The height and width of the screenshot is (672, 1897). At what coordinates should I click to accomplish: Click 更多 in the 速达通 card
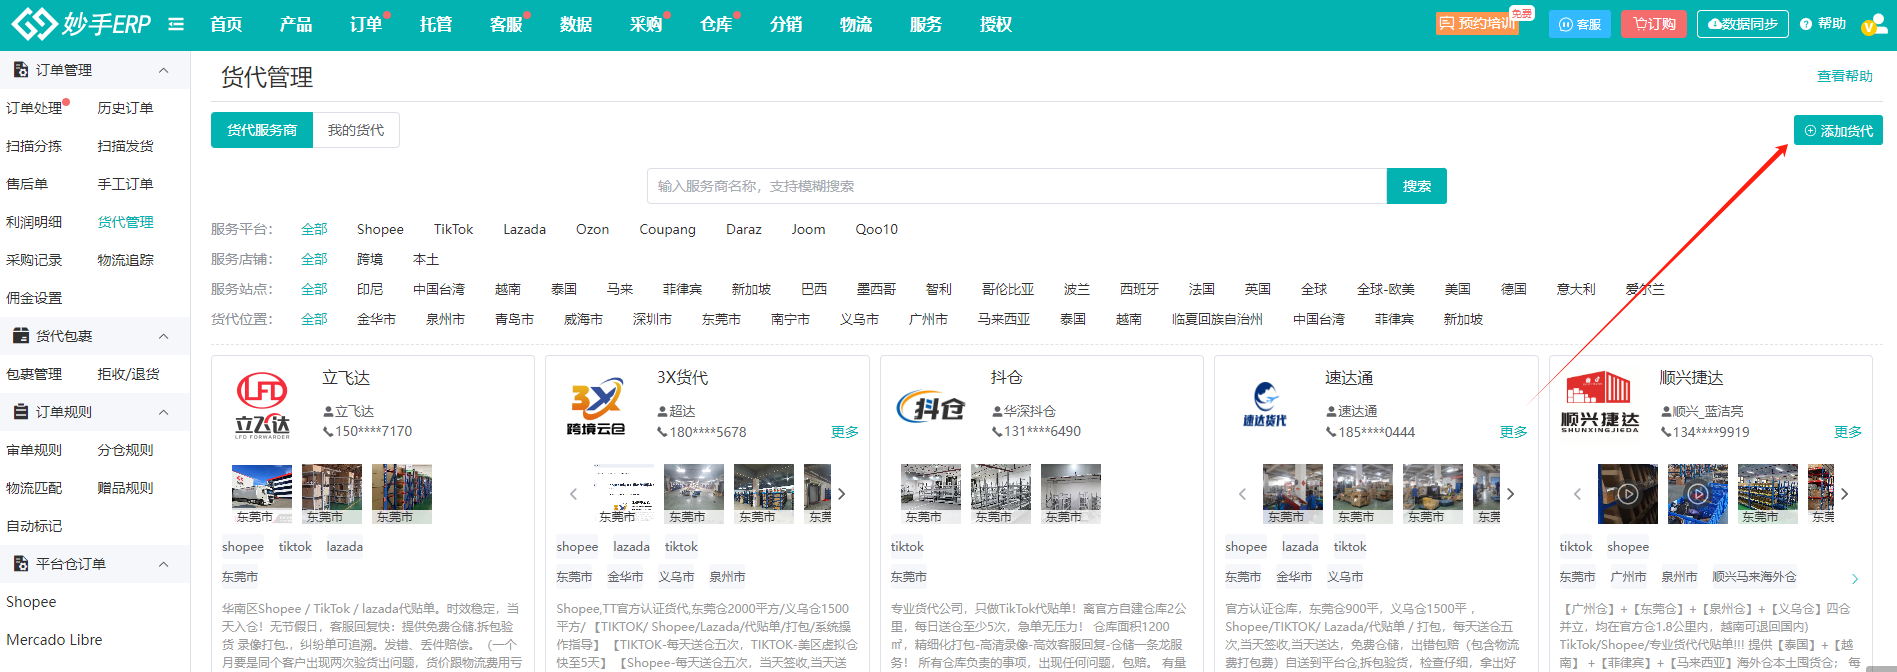pos(1514,432)
